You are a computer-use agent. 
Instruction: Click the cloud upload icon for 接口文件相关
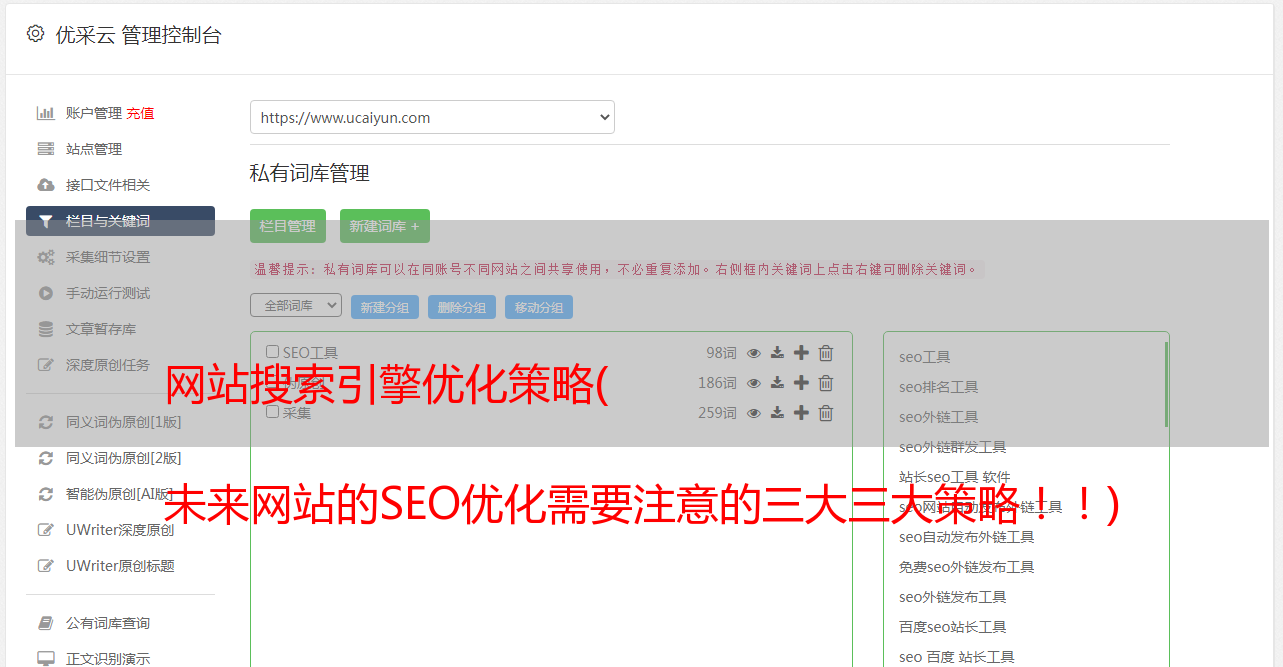click(x=45, y=185)
